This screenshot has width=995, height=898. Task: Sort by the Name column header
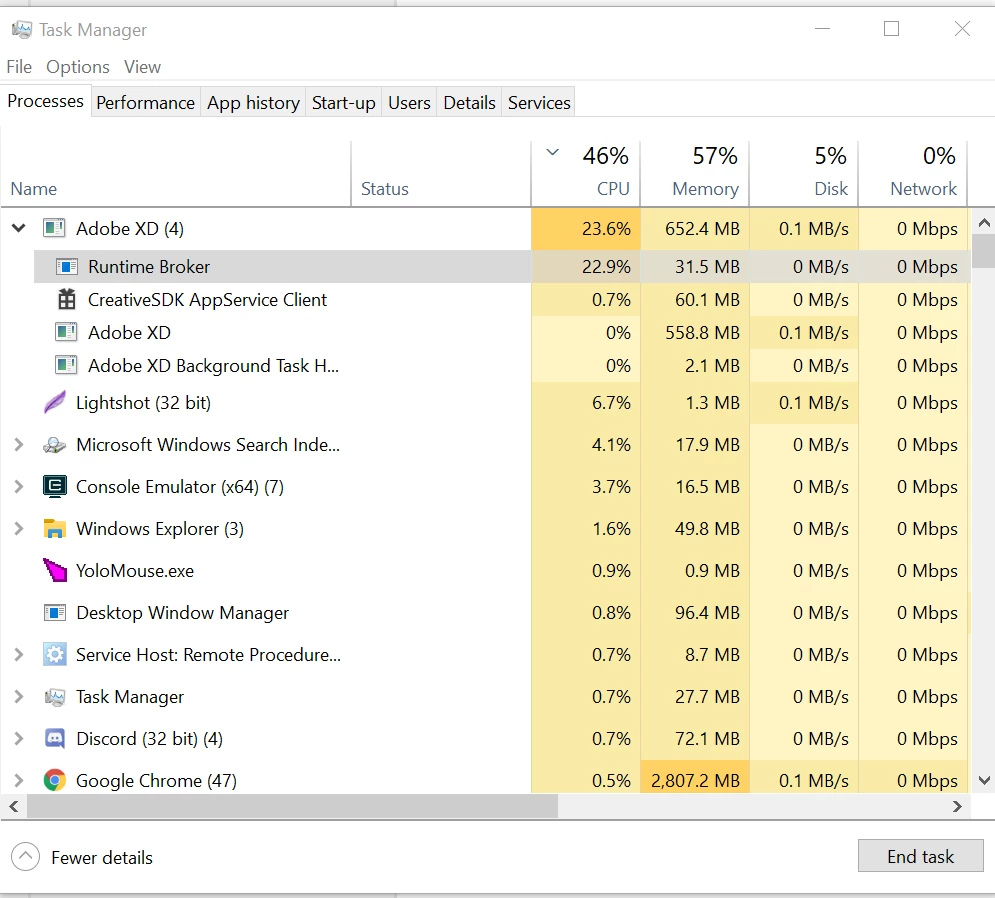tap(175, 173)
